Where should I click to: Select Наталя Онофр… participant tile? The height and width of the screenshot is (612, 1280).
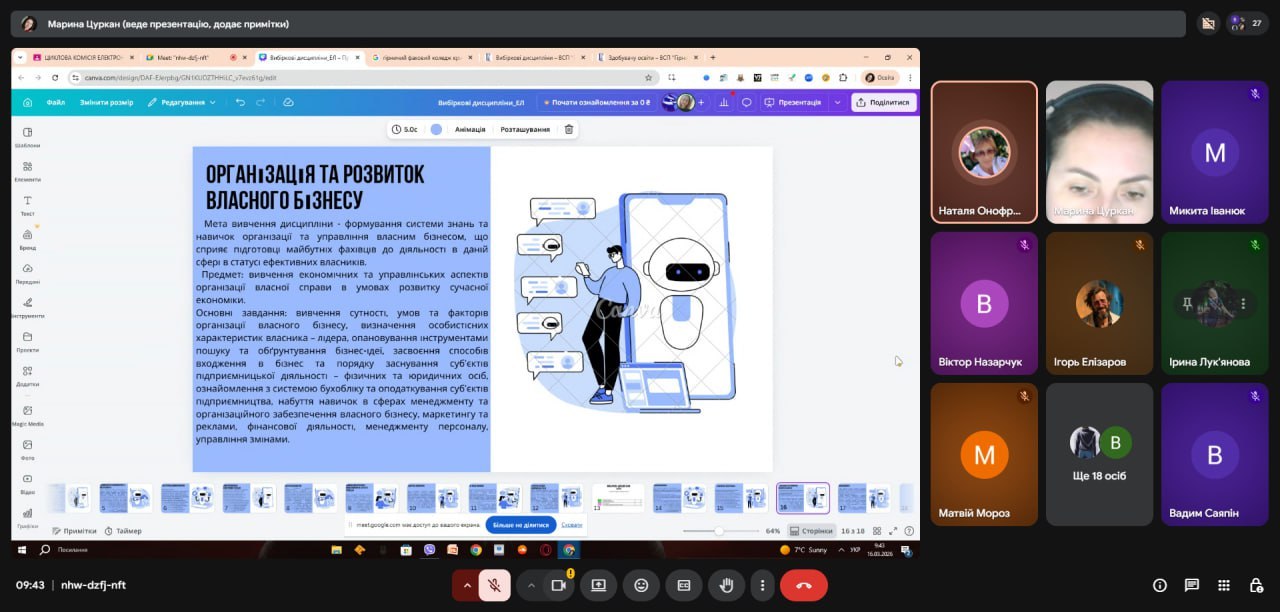coord(984,152)
